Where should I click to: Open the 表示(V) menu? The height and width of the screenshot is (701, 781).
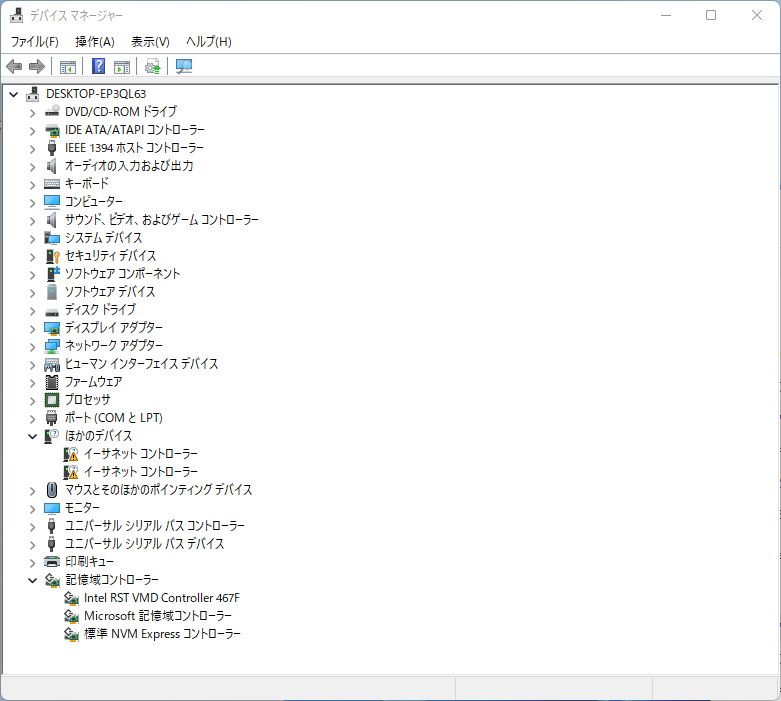tap(150, 42)
